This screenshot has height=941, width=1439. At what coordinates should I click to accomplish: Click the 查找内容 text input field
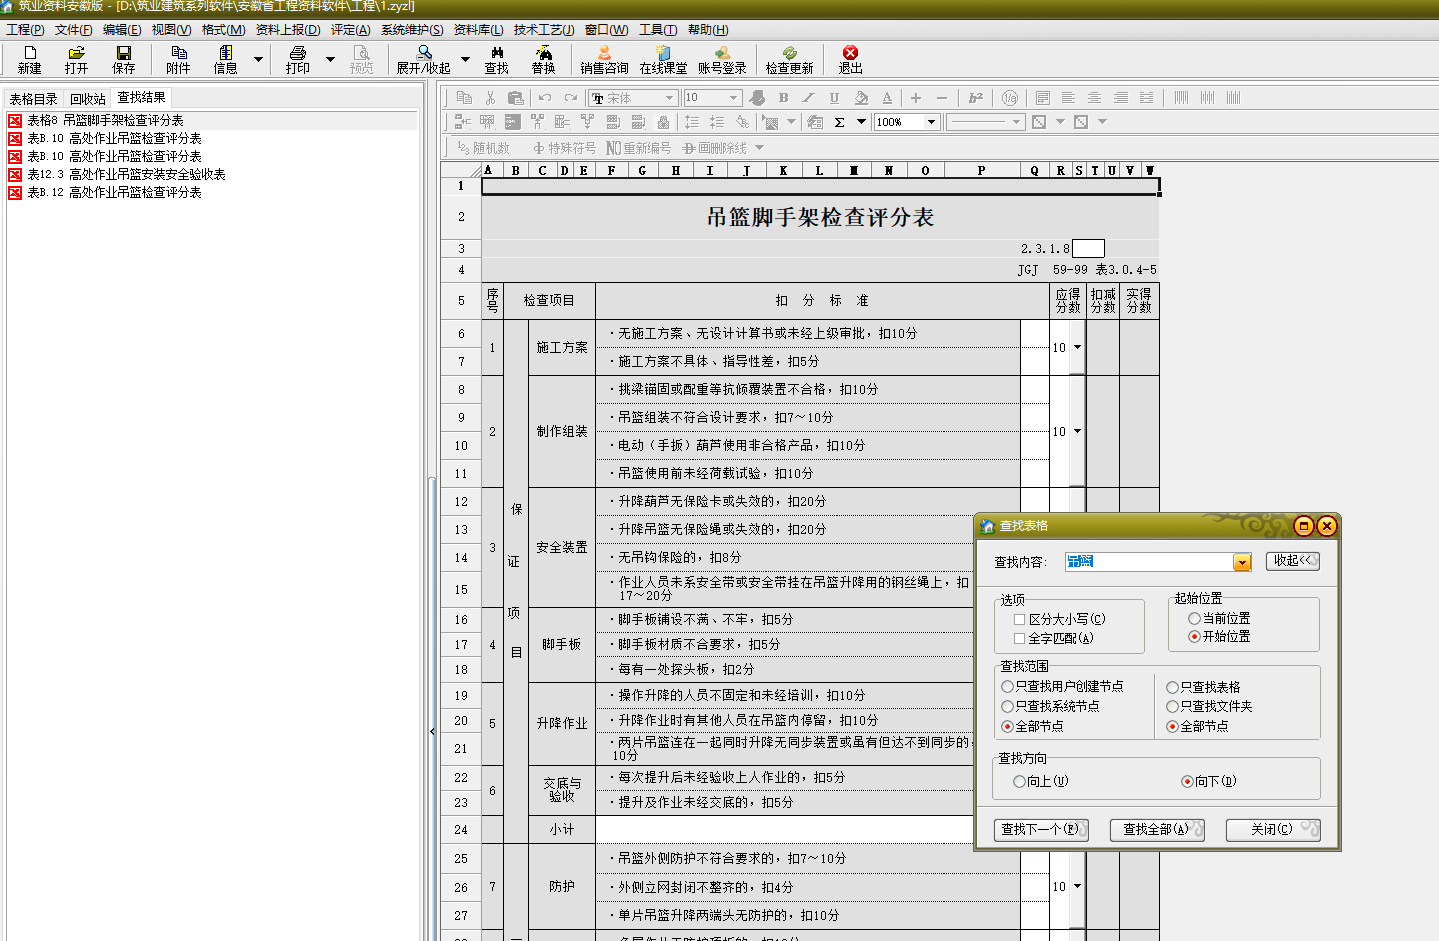1149,562
